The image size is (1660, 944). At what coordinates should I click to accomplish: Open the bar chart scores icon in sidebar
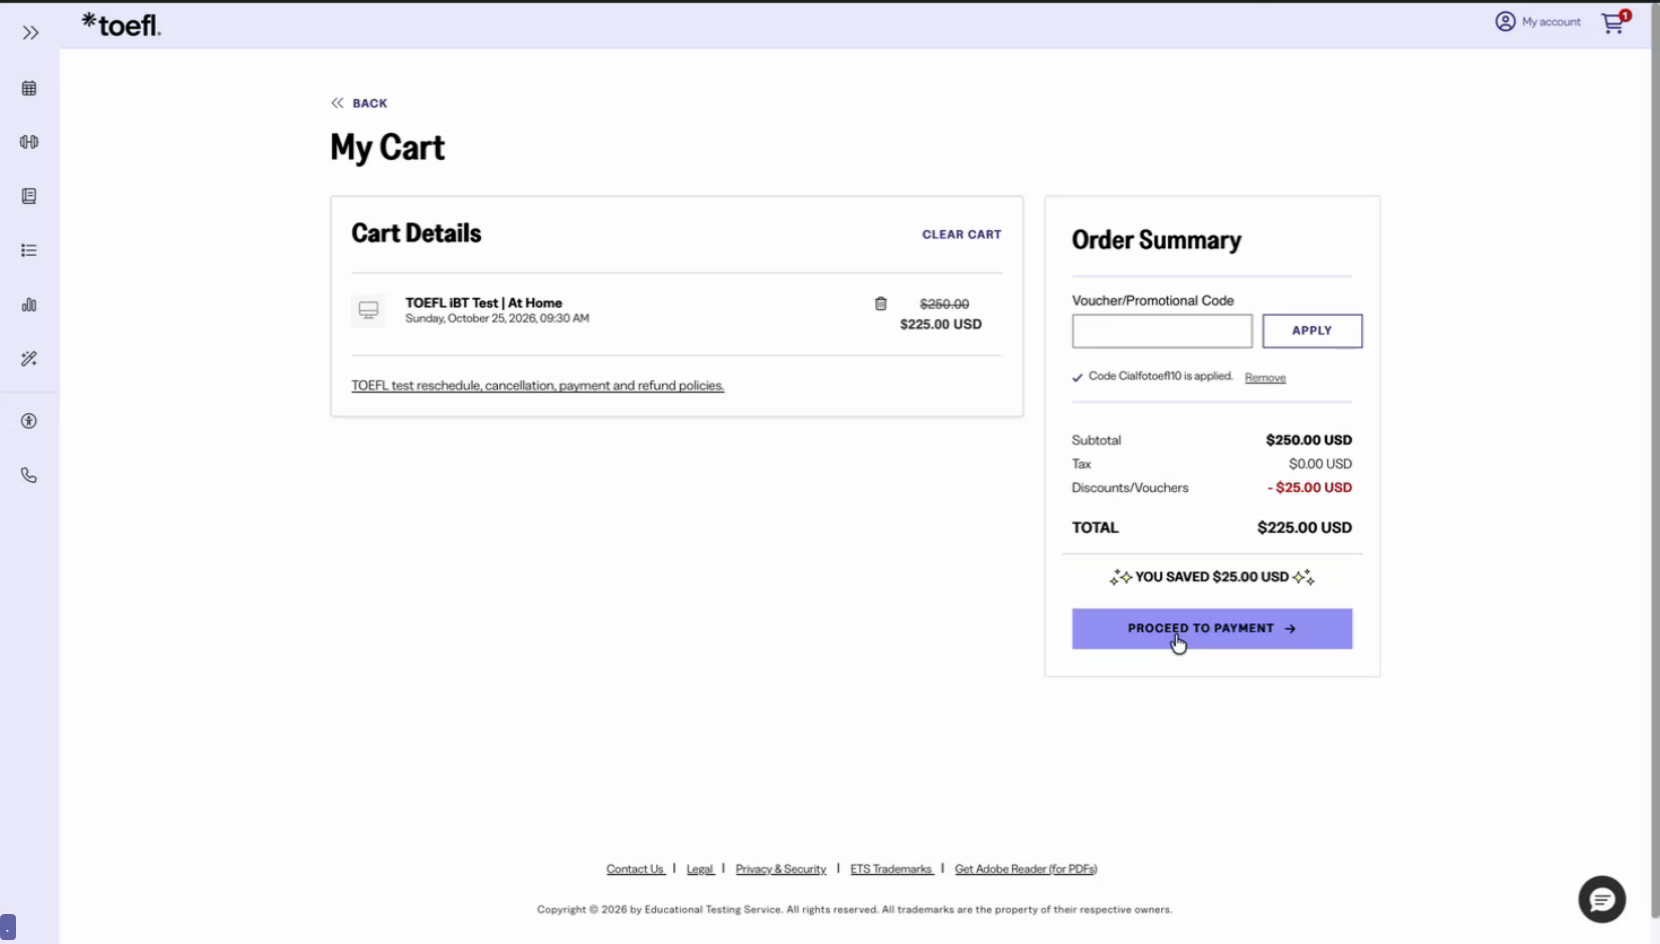(29, 304)
